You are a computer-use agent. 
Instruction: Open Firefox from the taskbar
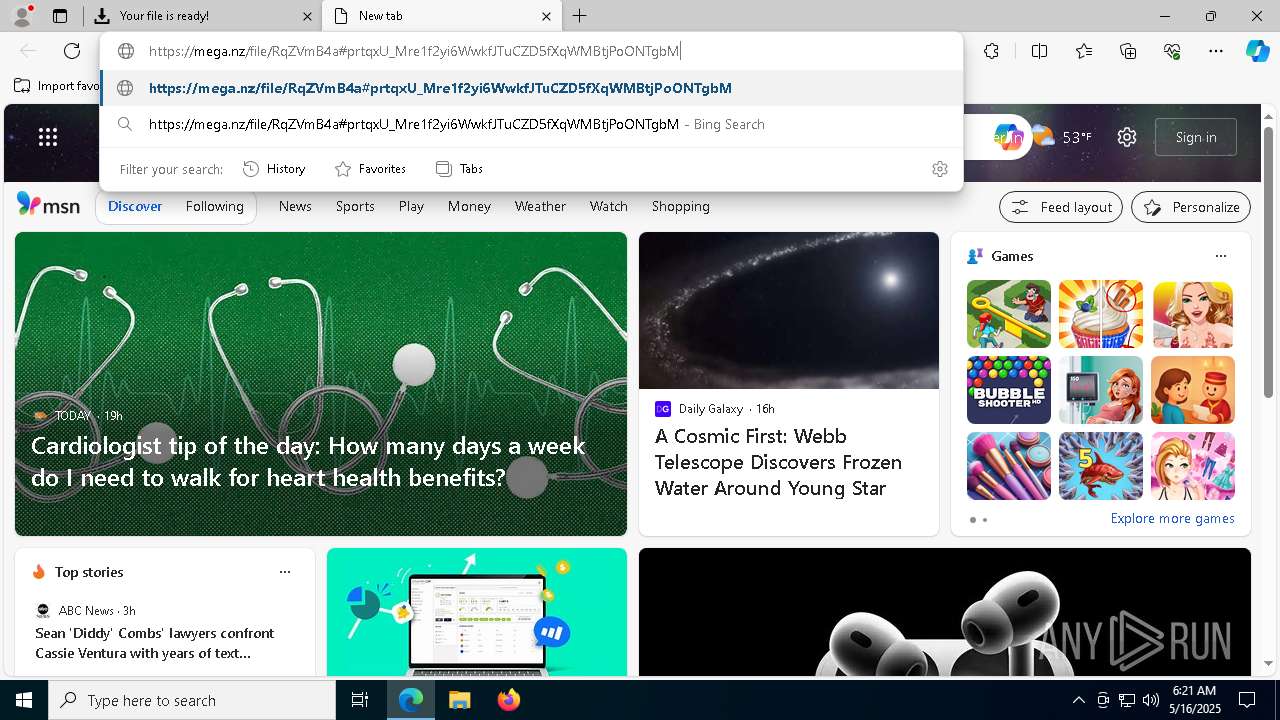click(x=508, y=700)
